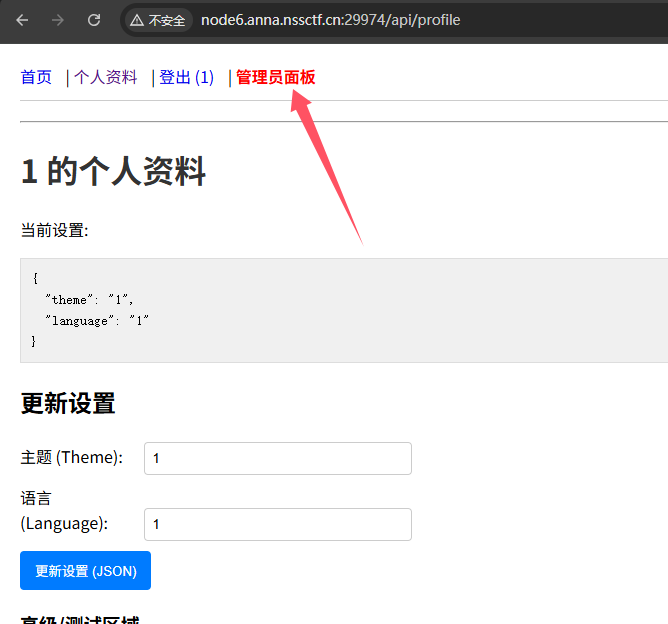Open the red 管理员面板 link
This screenshot has height=624, width=668.
(x=275, y=77)
